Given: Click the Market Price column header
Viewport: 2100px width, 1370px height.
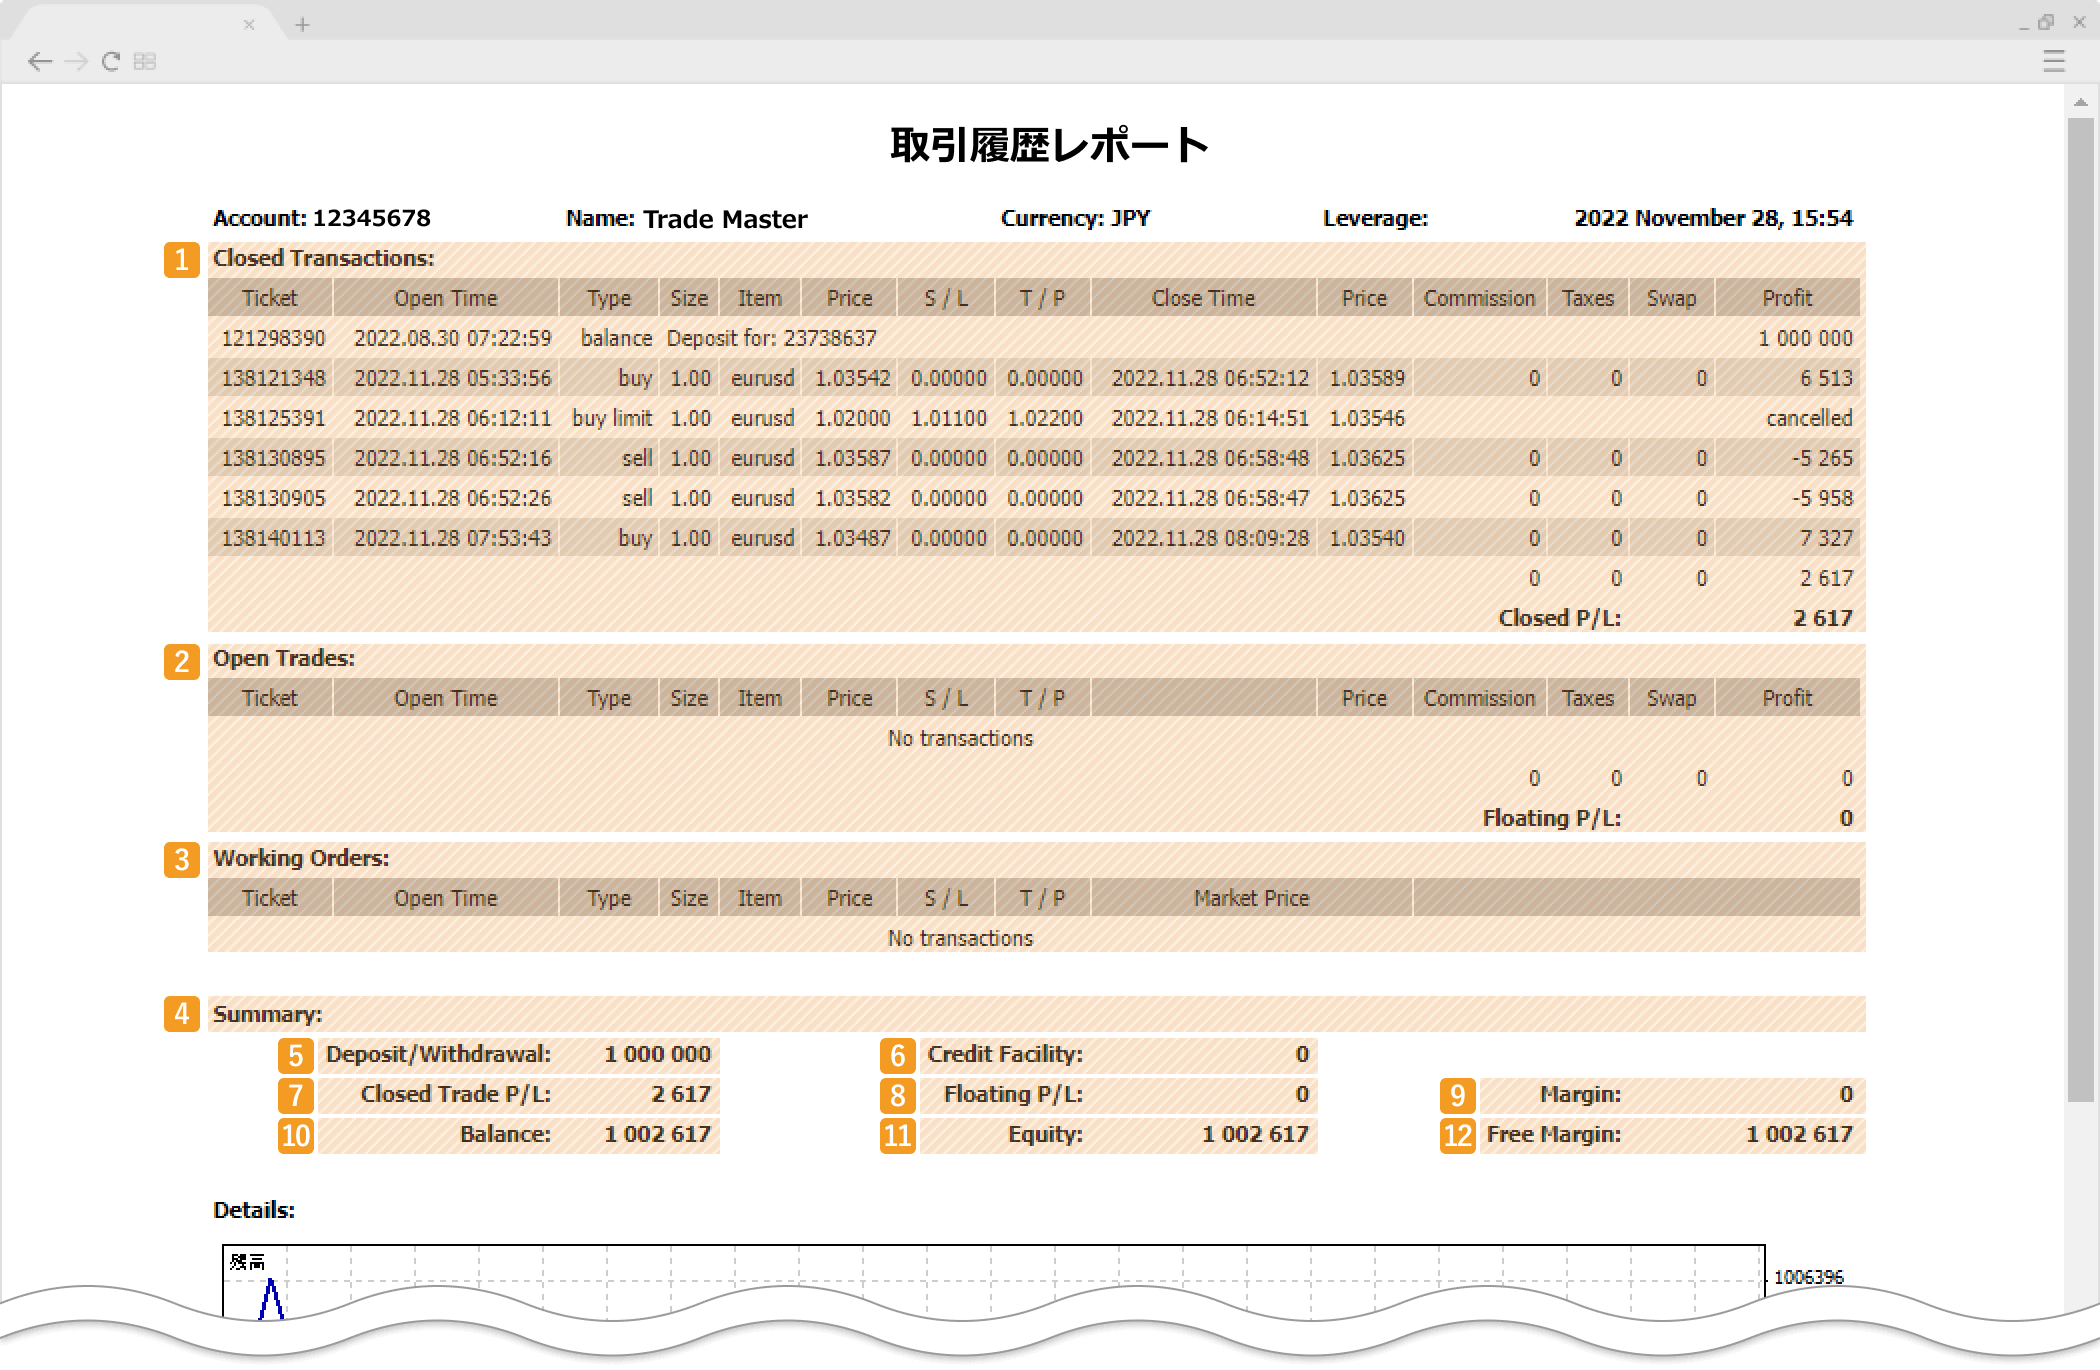Looking at the screenshot, I should click(x=1251, y=898).
